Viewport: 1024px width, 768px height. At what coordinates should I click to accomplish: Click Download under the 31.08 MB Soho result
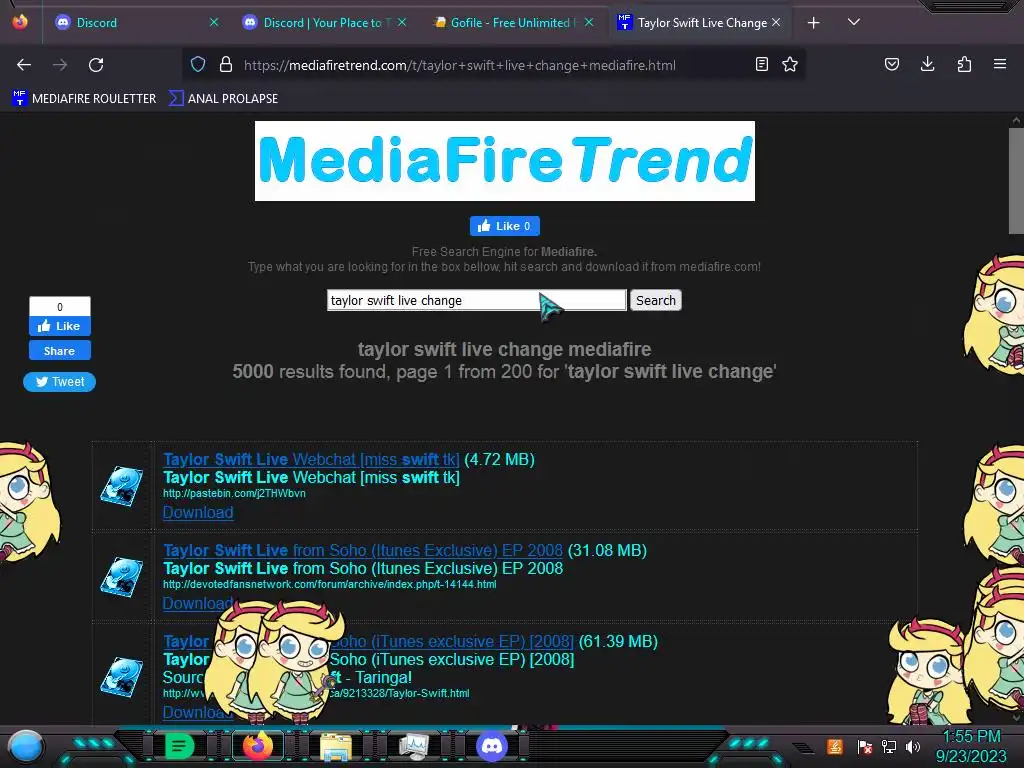198,603
